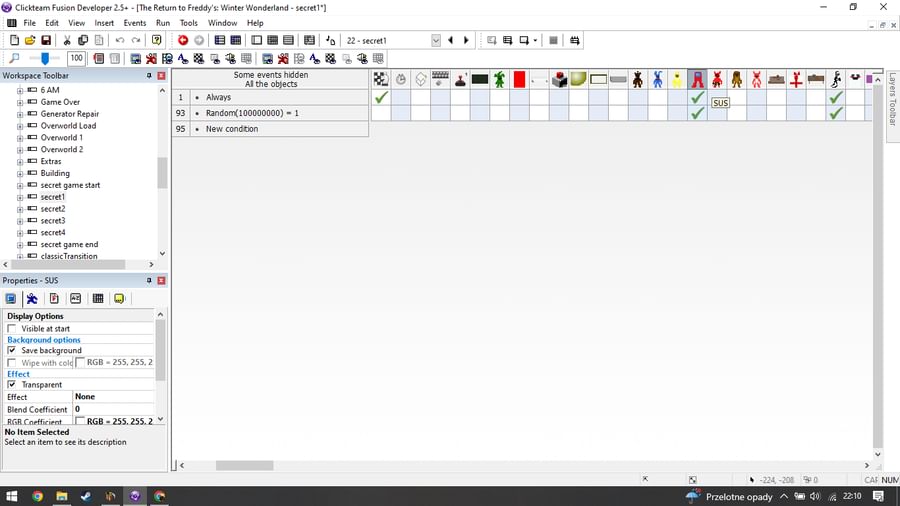Image resolution: width=900 pixels, height=506 pixels.
Task: Select the red cross object column
Action: point(796,79)
